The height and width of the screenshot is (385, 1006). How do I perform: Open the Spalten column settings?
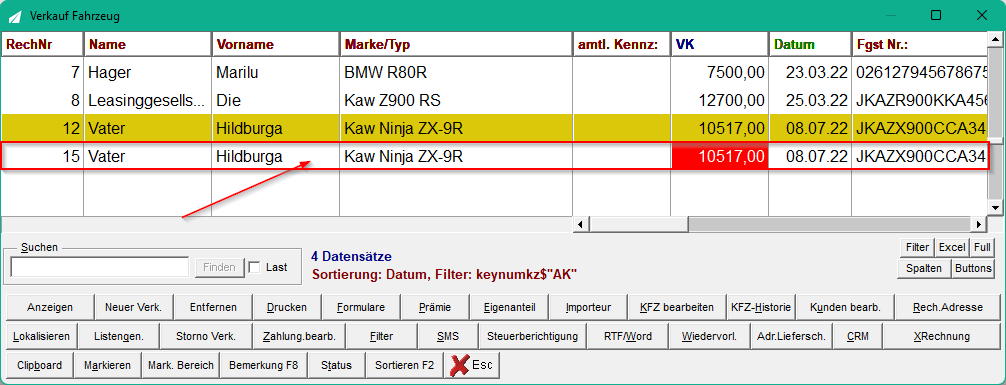coord(924,268)
